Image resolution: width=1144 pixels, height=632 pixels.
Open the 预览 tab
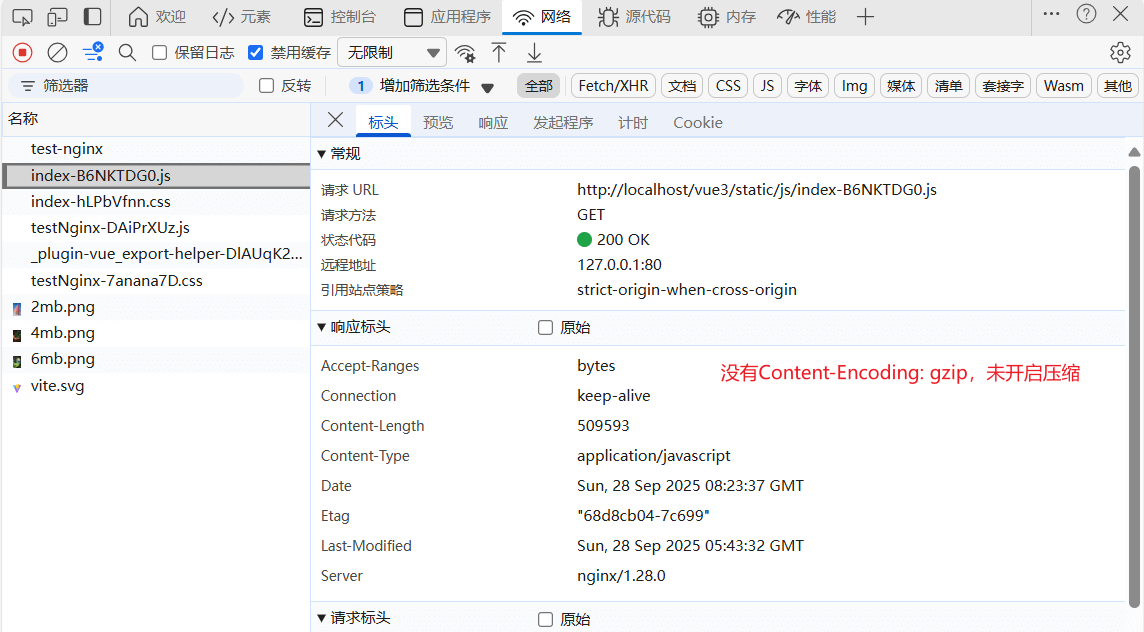click(x=438, y=122)
